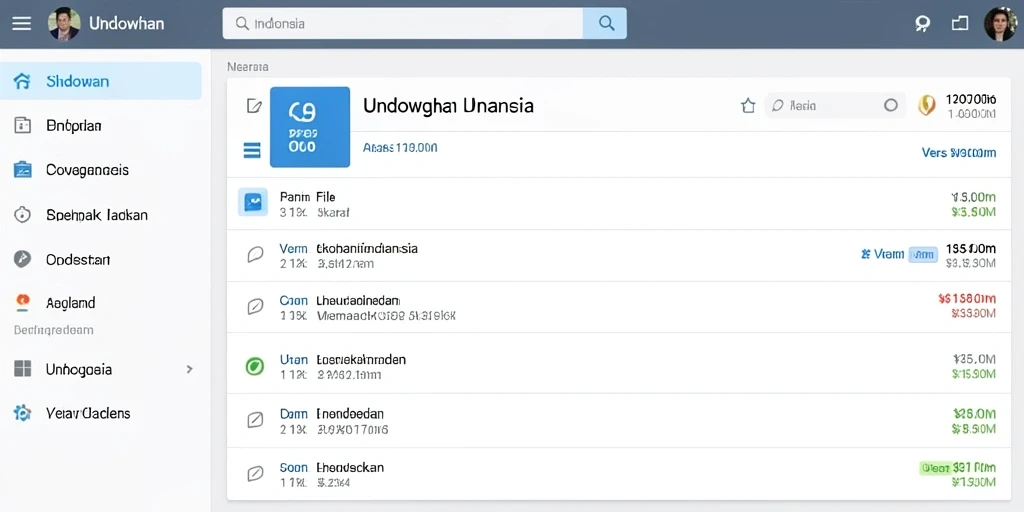Open Bnbprlan in the sidebar
The image size is (1024, 512).
101,125
